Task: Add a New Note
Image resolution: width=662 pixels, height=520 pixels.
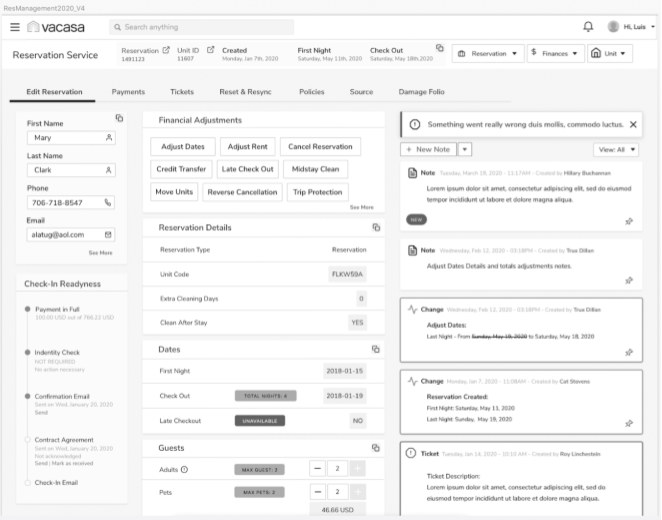Action: [x=428, y=149]
